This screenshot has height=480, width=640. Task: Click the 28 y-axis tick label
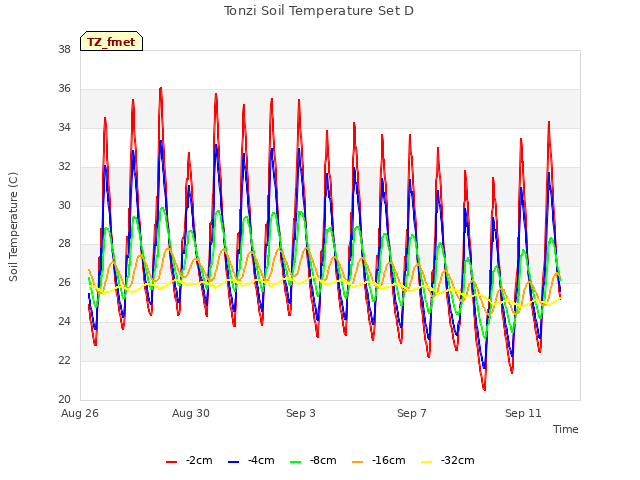(64, 244)
